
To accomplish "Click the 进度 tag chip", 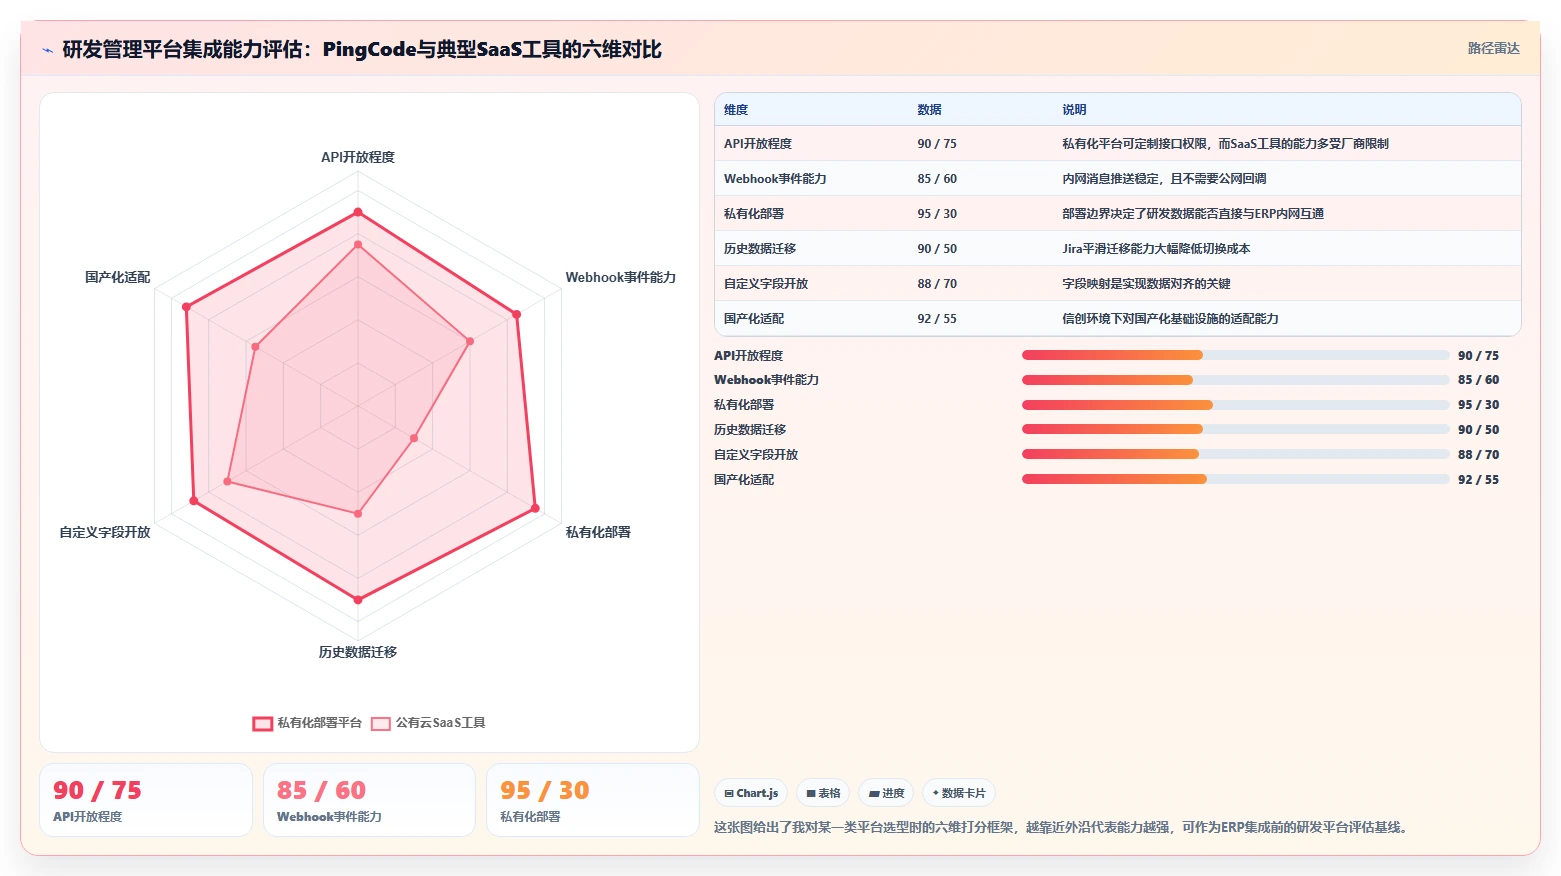I will pyautogui.click(x=886, y=793).
